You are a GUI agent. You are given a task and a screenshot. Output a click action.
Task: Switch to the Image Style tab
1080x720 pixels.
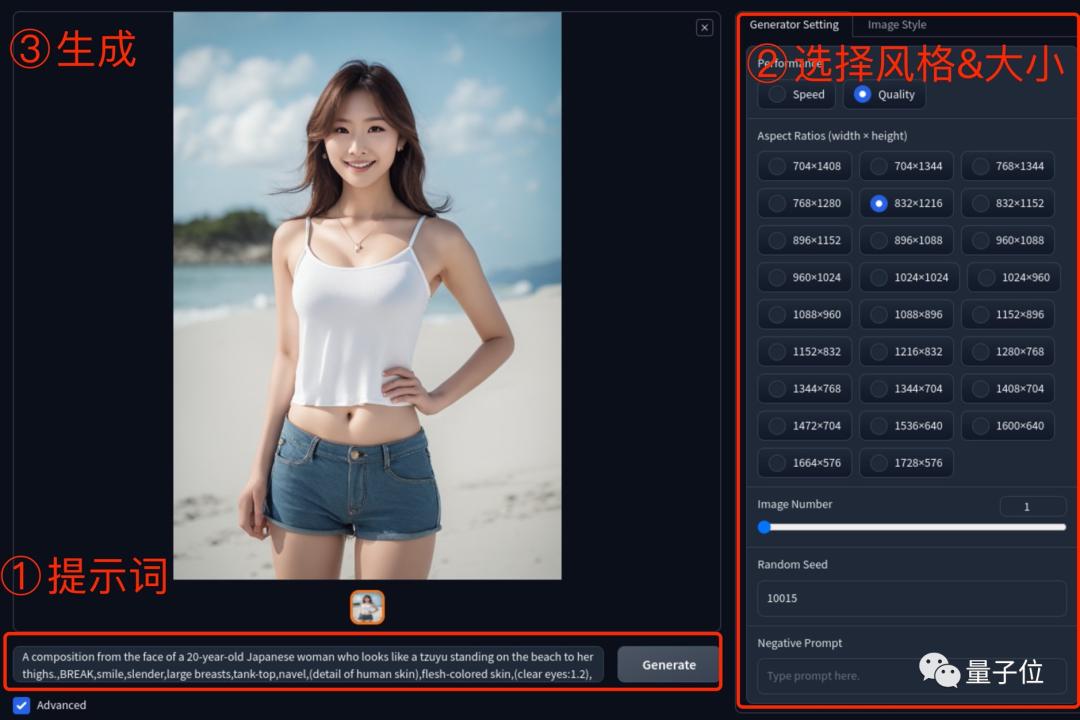897,25
